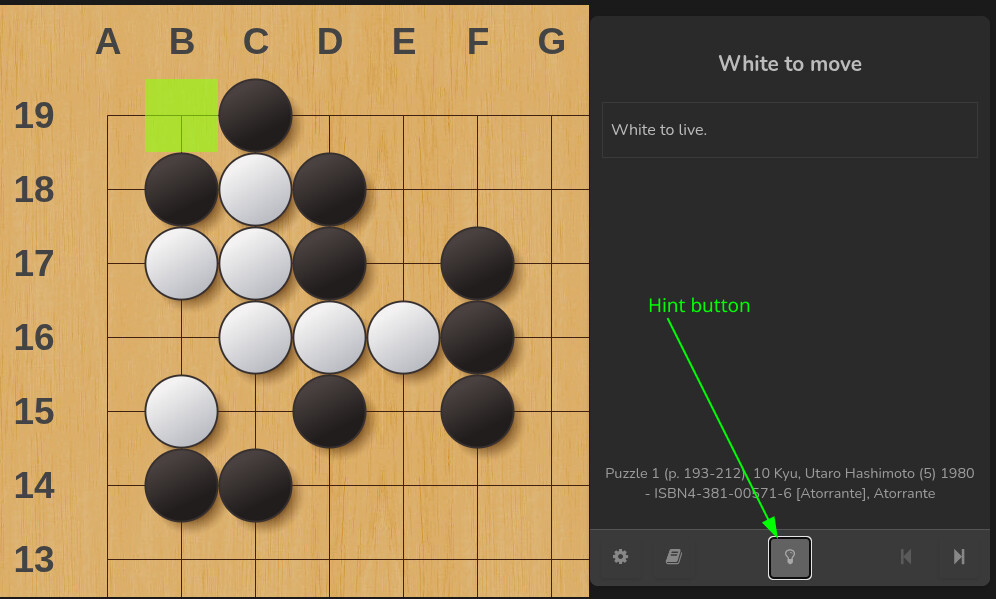The width and height of the screenshot is (996, 599).
Task: Open the book collection icon
Action: coord(673,557)
